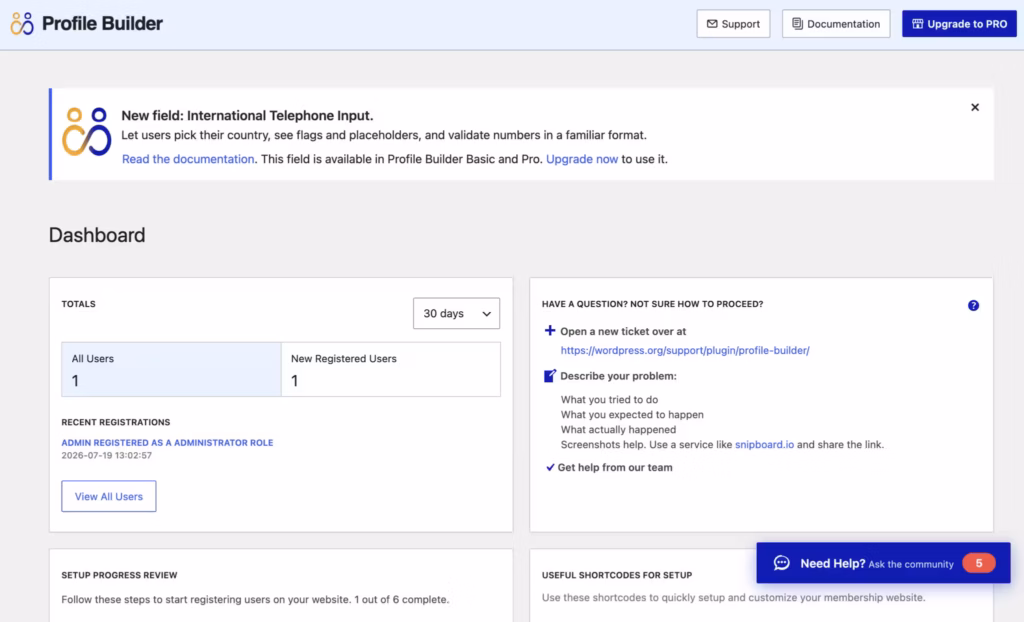Click the chat bubble icon in Need Help
Image resolution: width=1024 pixels, height=622 pixels.
click(x=782, y=563)
